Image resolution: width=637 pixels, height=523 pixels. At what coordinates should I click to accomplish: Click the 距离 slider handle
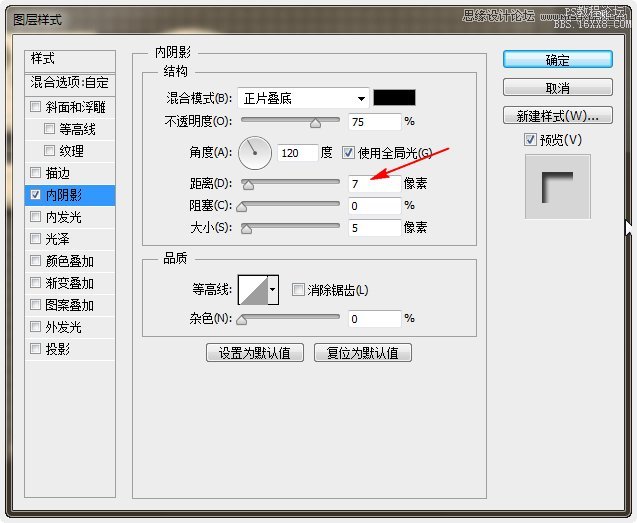click(248, 185)
